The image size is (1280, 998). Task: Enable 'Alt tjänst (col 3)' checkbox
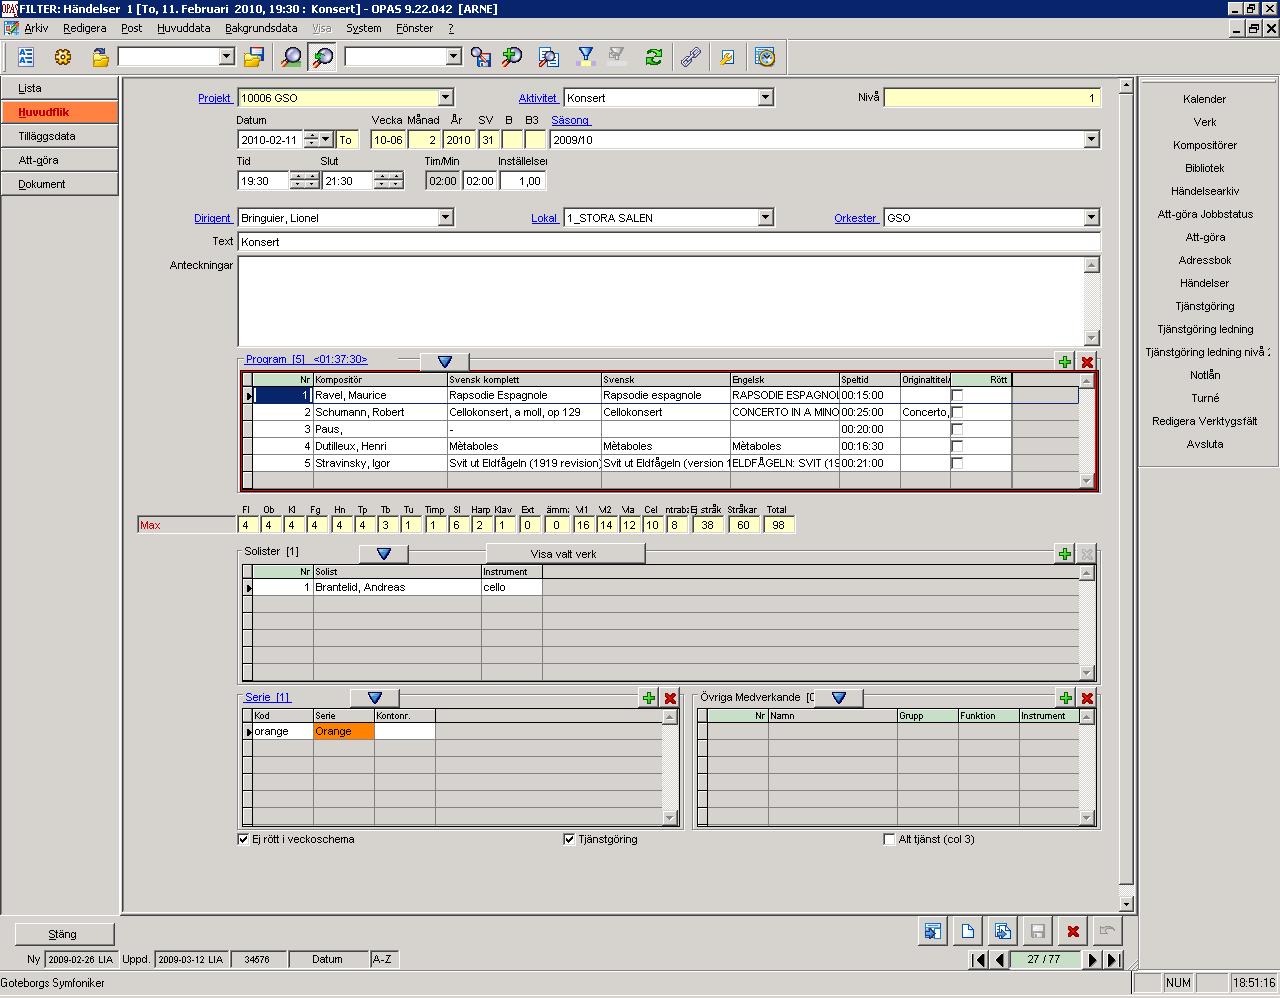click(x=889, y=839)
